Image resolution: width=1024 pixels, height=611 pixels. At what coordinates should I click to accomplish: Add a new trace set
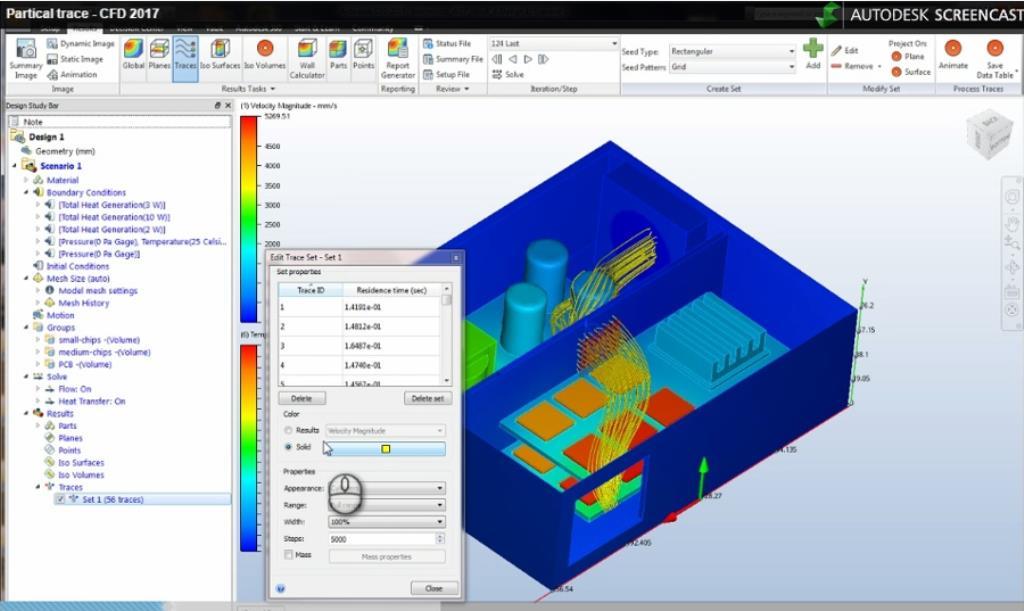813,54
